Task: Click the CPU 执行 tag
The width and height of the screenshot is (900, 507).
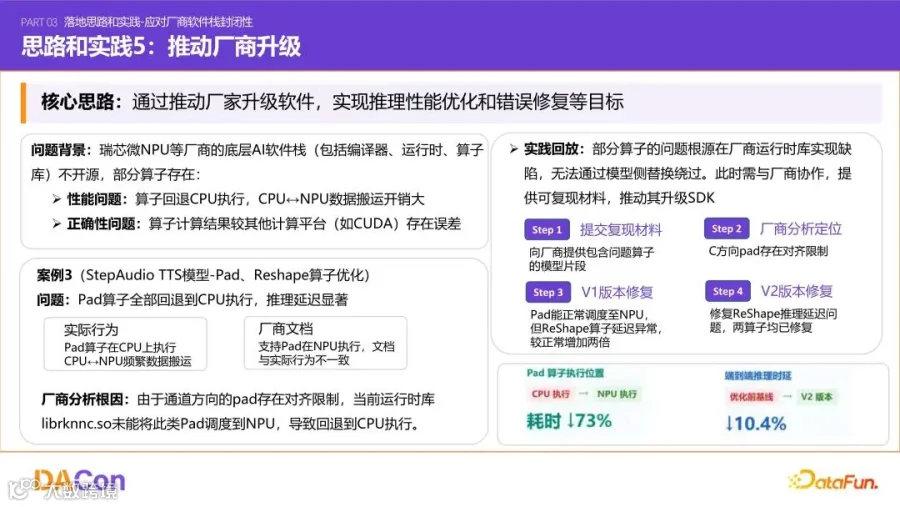Action: pyautogui.click(x=550, y=394)
